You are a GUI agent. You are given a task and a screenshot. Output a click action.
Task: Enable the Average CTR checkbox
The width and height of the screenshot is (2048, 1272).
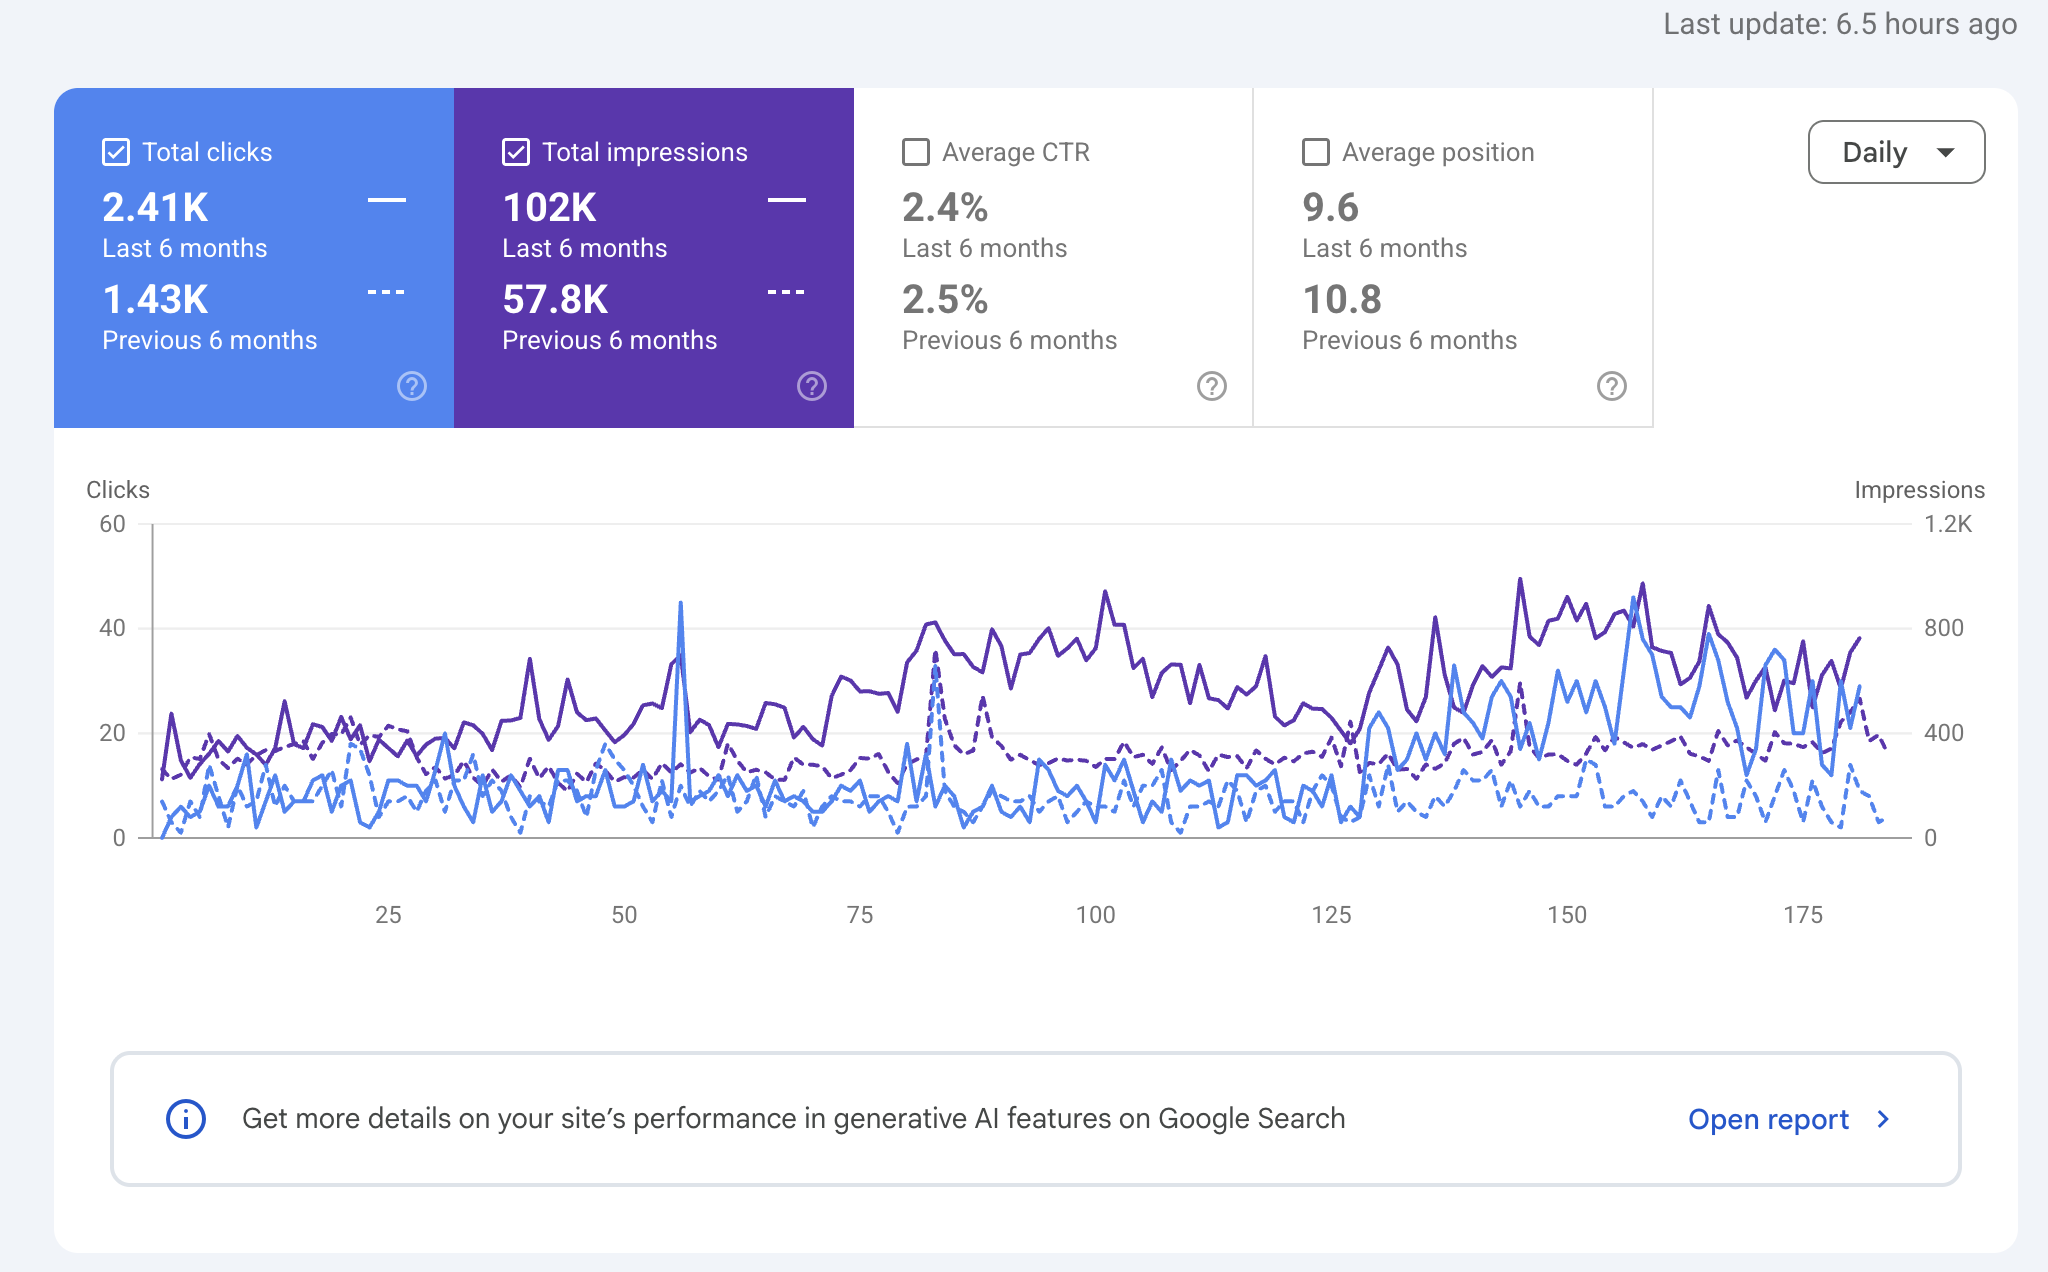click(916, 152)
